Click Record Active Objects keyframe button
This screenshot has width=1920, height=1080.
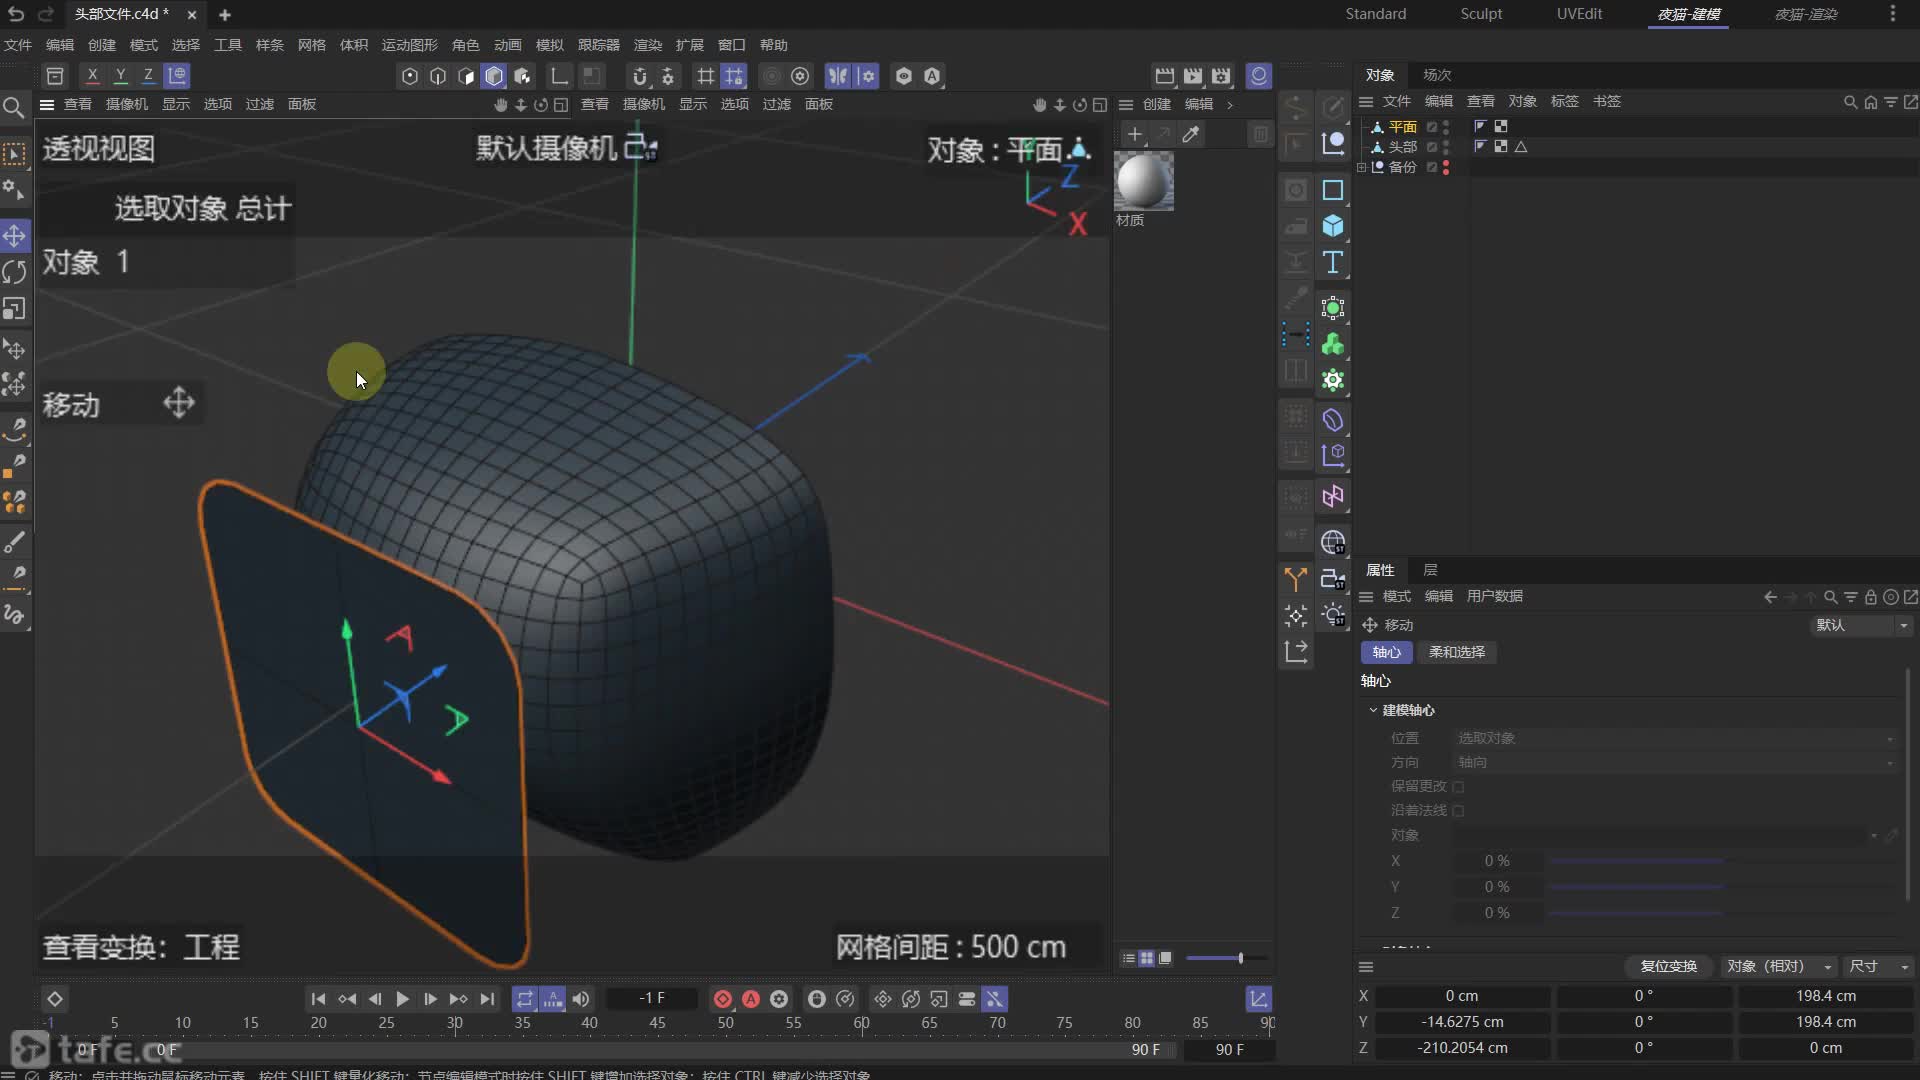(x=723, y=999)
